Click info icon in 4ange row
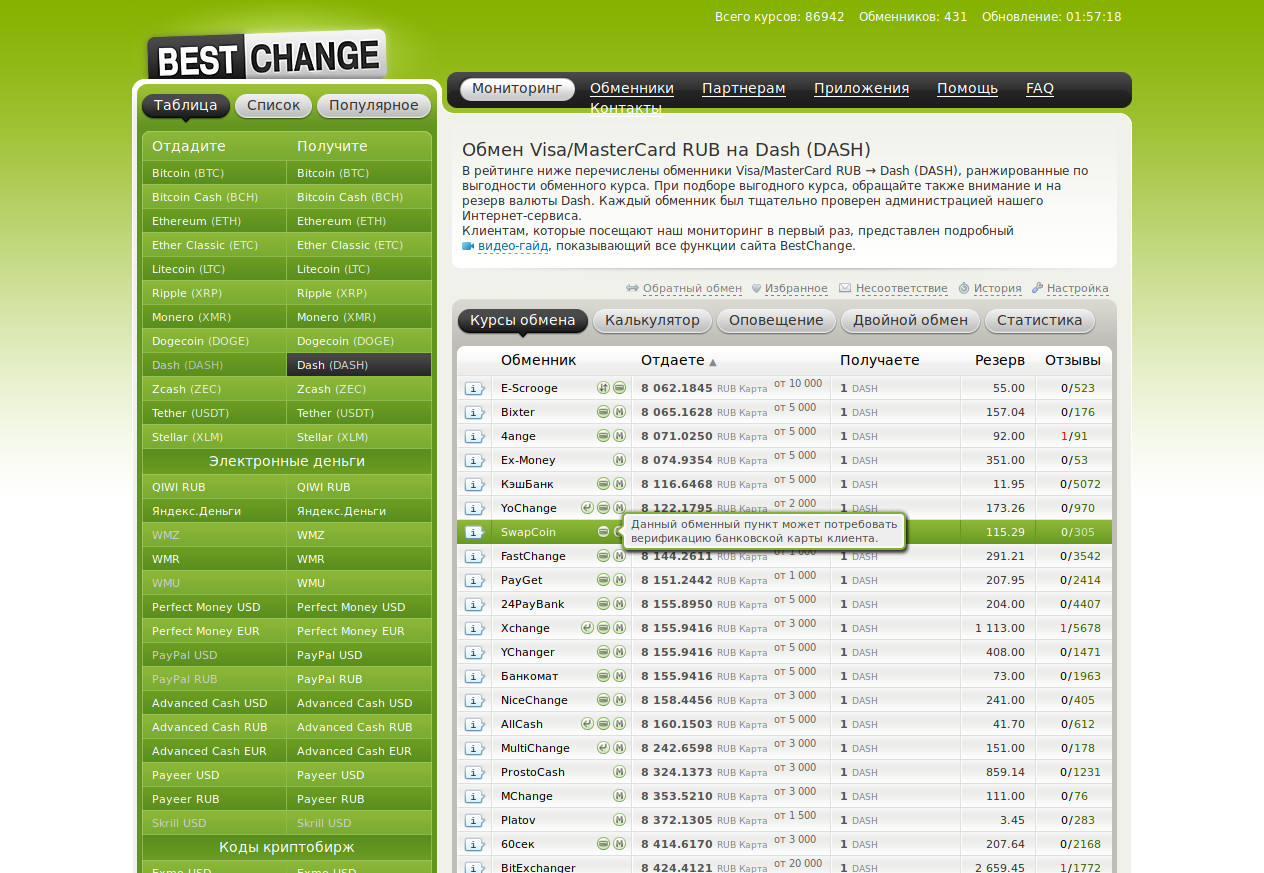1264x873 pixels. (x=475, y=436)
